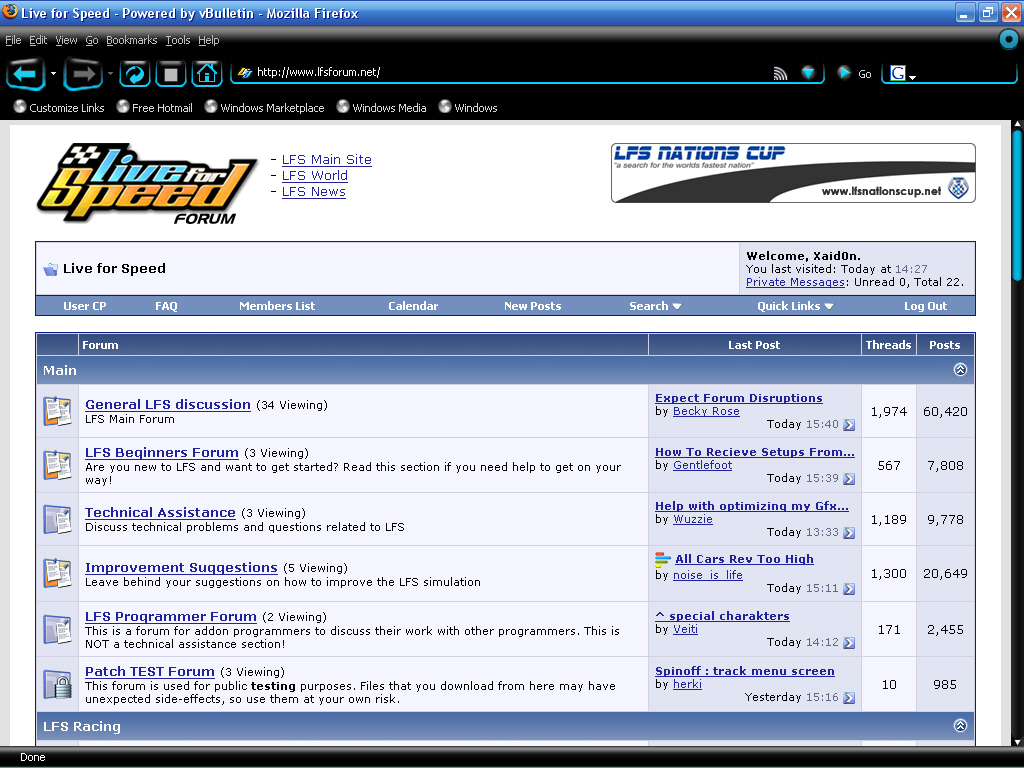Go to last post arrow at Today 14:12

pyautogui.click(x=849, y=643)
